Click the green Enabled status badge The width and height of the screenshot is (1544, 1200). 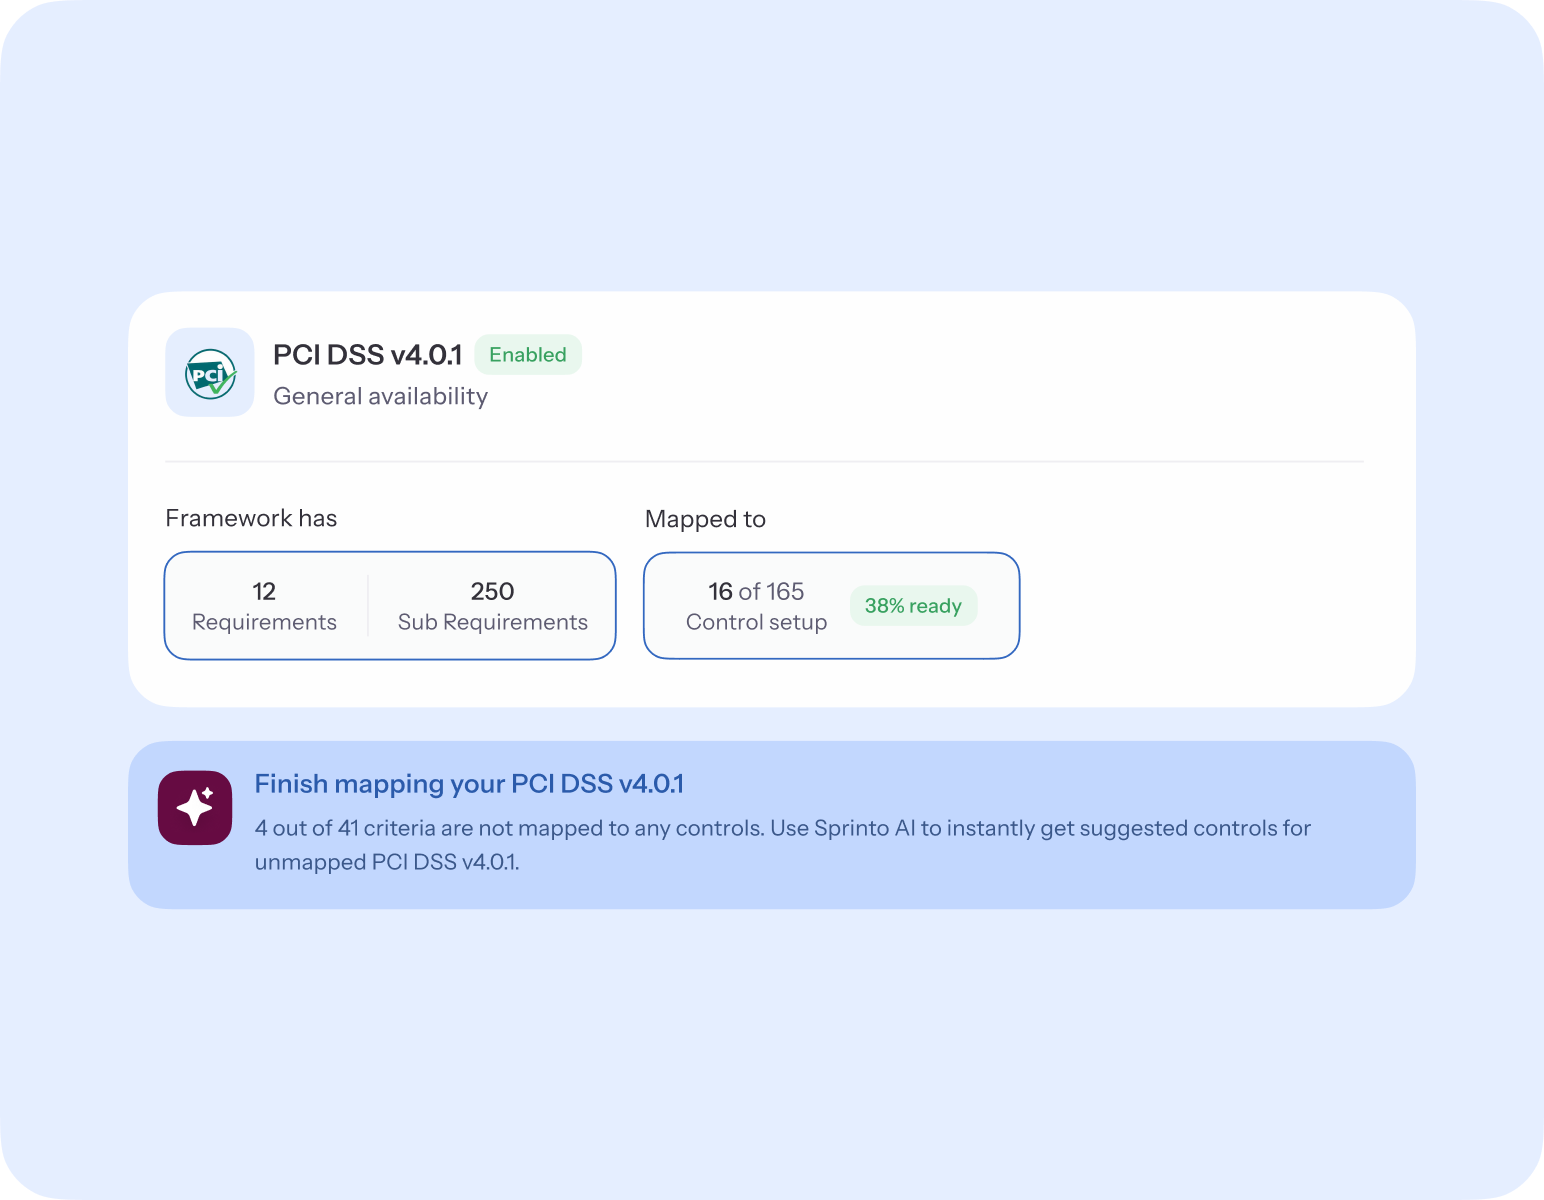(527, 355)
